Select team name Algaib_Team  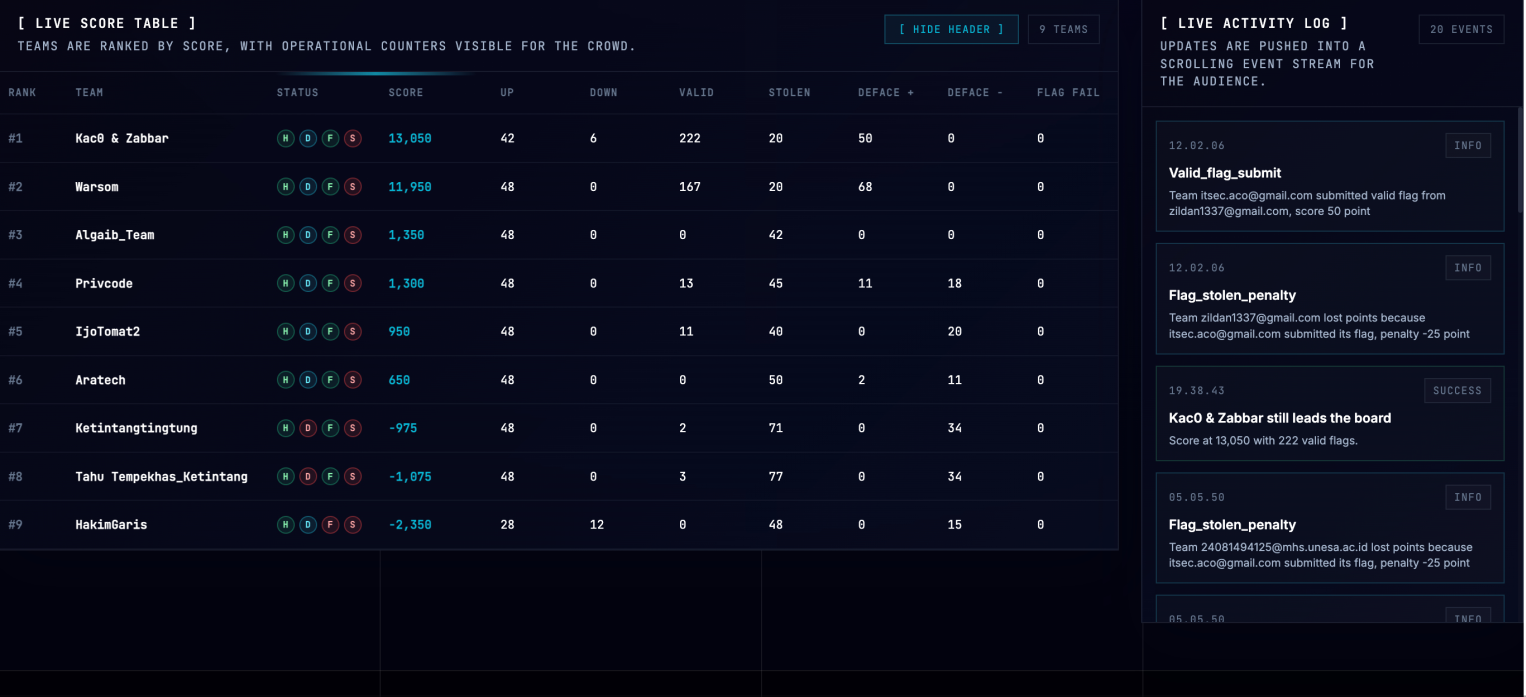(115, 235)
